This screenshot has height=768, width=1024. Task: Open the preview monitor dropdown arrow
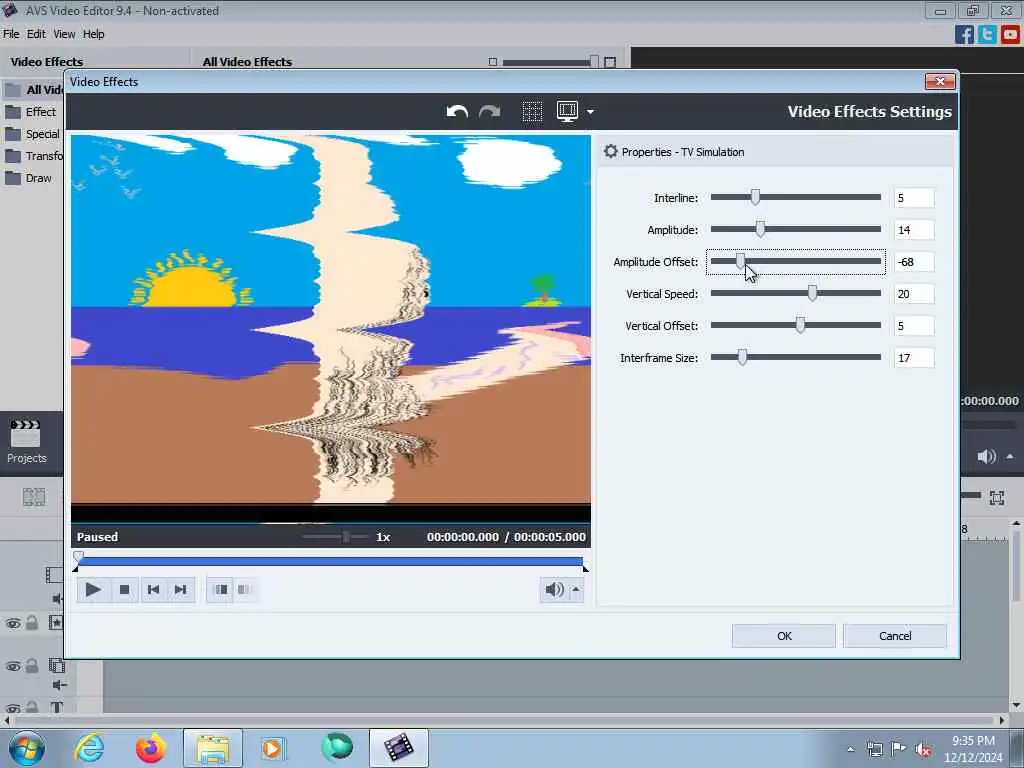click(x=590, y=112)
